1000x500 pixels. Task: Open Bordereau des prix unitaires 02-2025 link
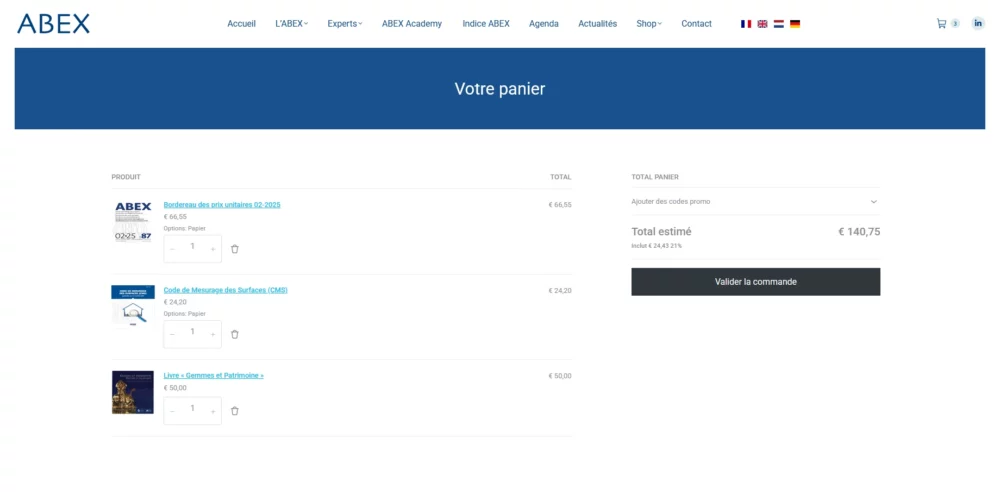[222, 205]
